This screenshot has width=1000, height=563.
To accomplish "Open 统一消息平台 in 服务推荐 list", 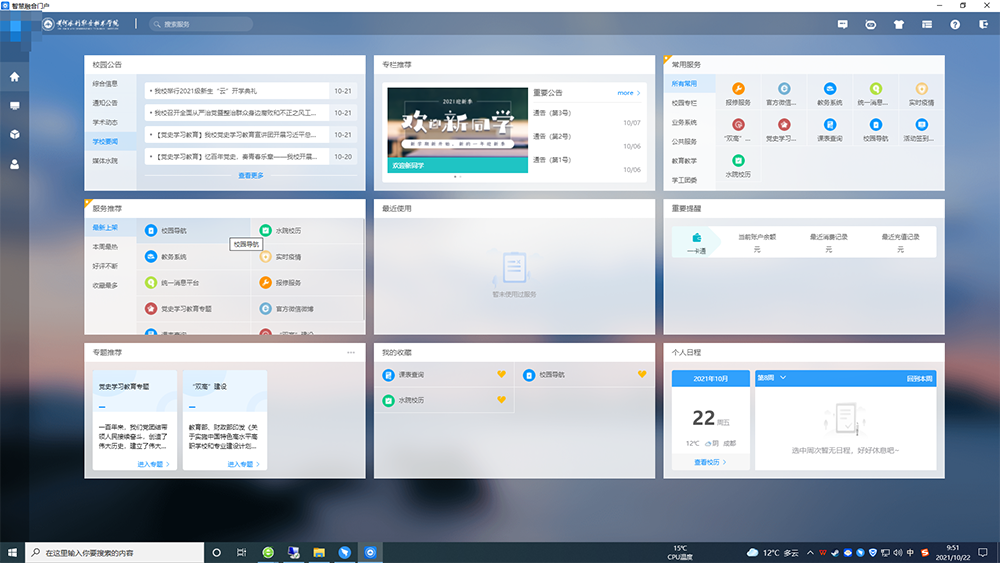I will [x=179, y=283].
